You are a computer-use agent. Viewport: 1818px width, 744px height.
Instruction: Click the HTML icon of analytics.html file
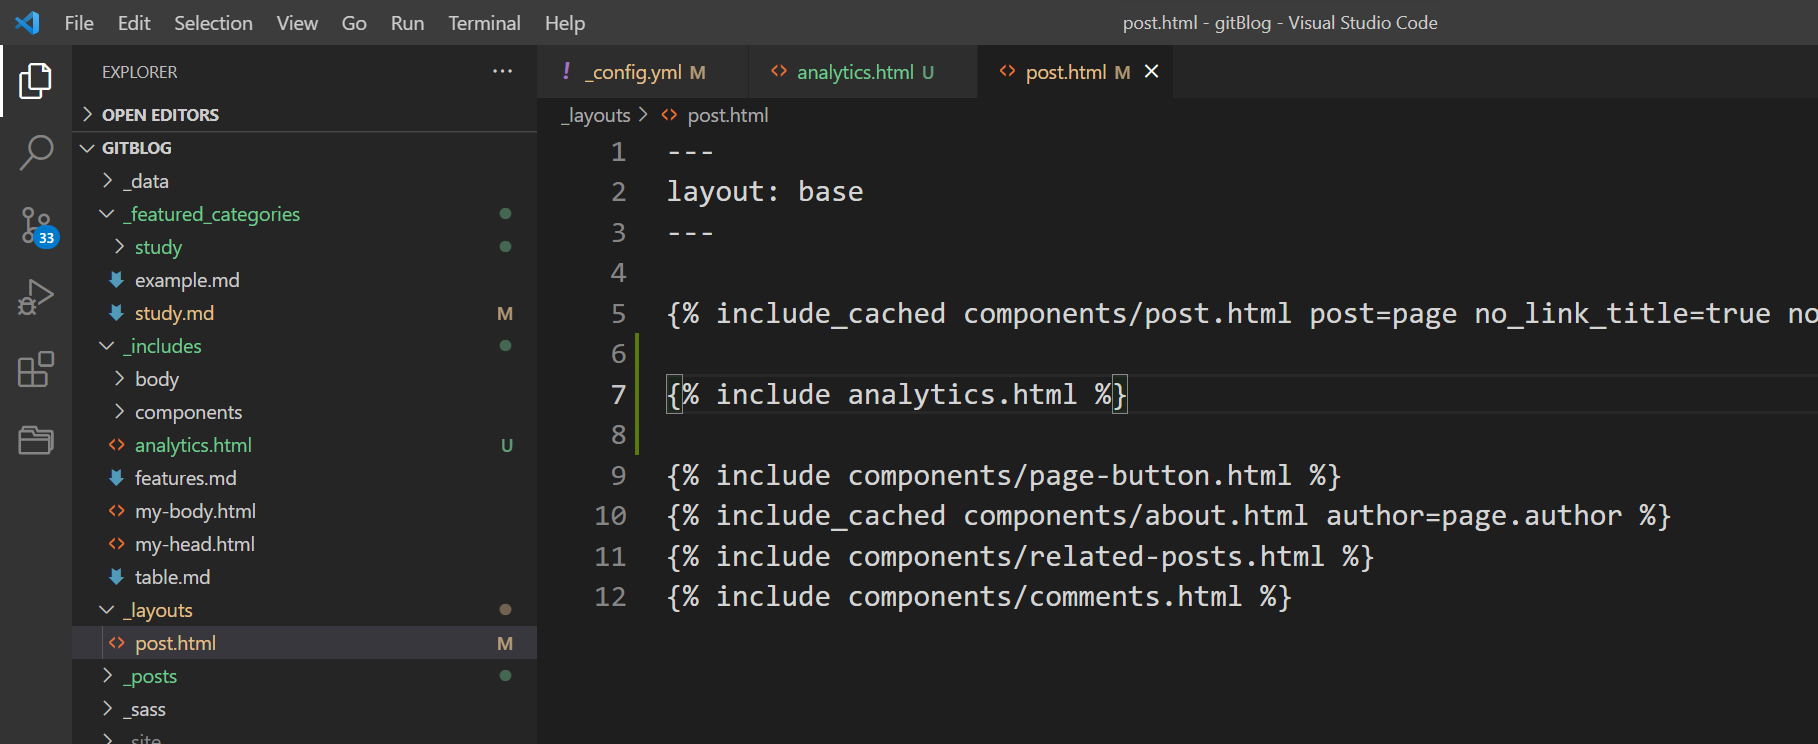(x=117, y=445)
